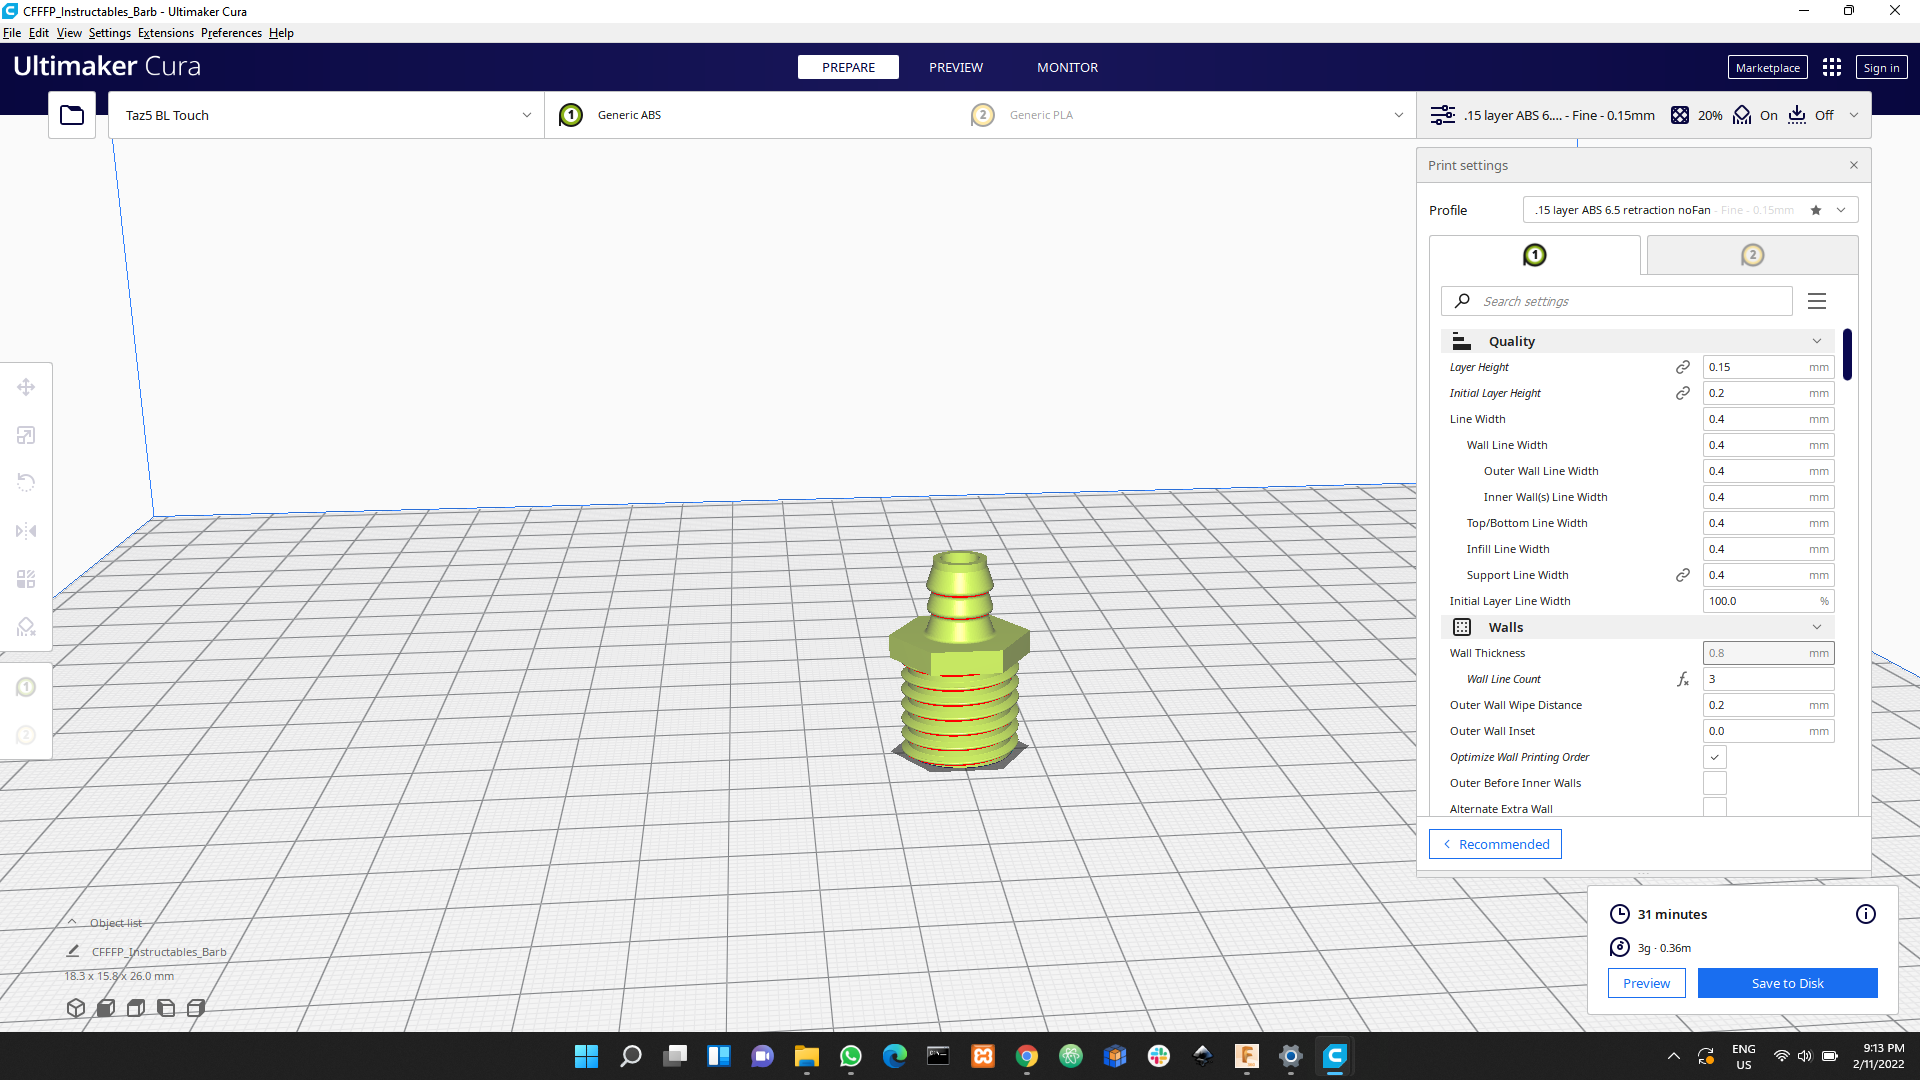Enable Alternate Extra Wall

pyautogui.click(x=1715, y=808)
